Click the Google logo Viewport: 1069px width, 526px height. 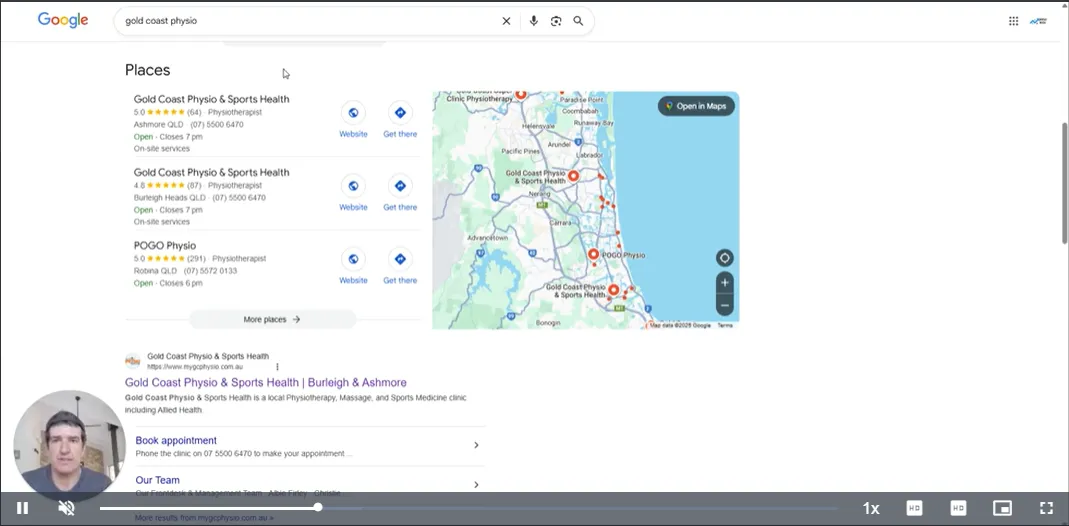click(63, 20)
